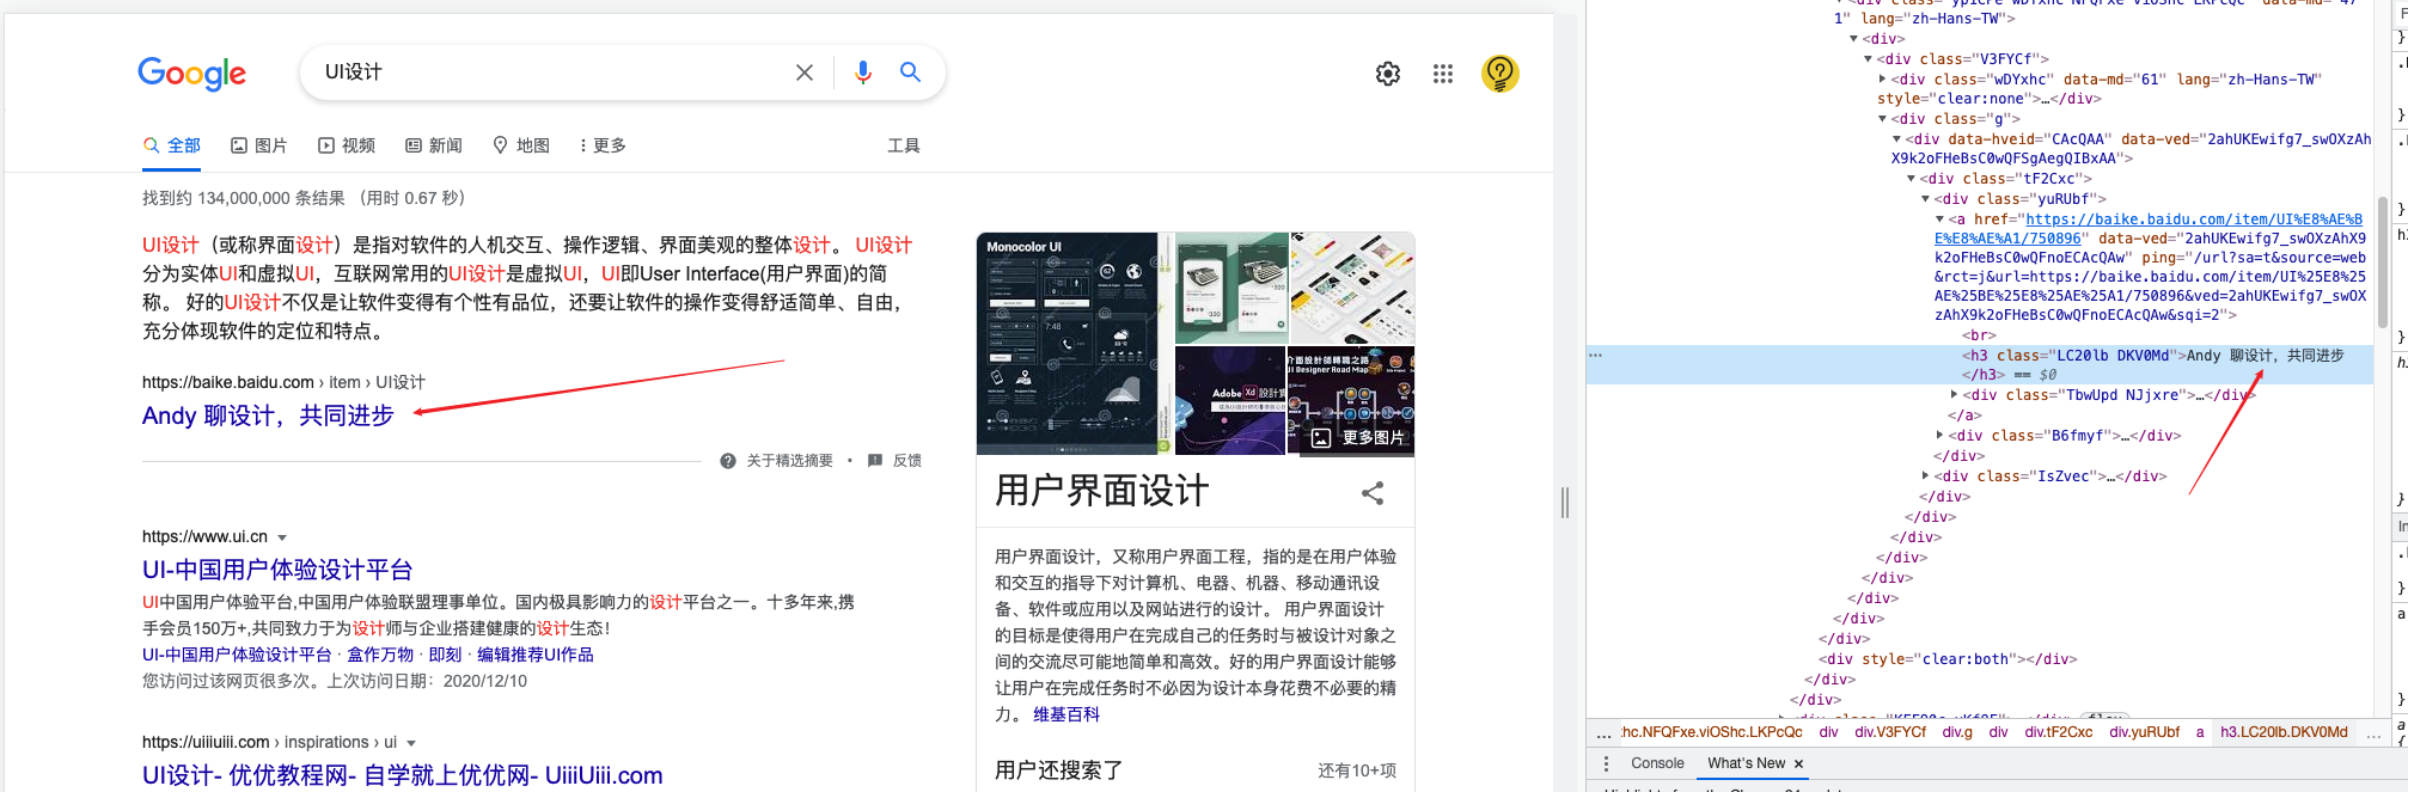Switch to the 新闻 search tab
2414x796 pixels.
(x=433, y=146)
